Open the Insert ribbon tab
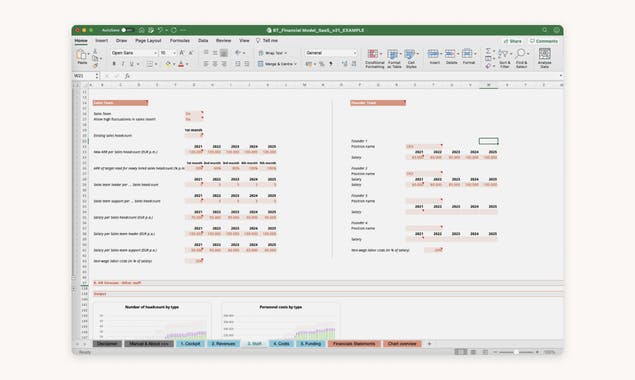Viewport: 635px width, 380px height. 101,41
